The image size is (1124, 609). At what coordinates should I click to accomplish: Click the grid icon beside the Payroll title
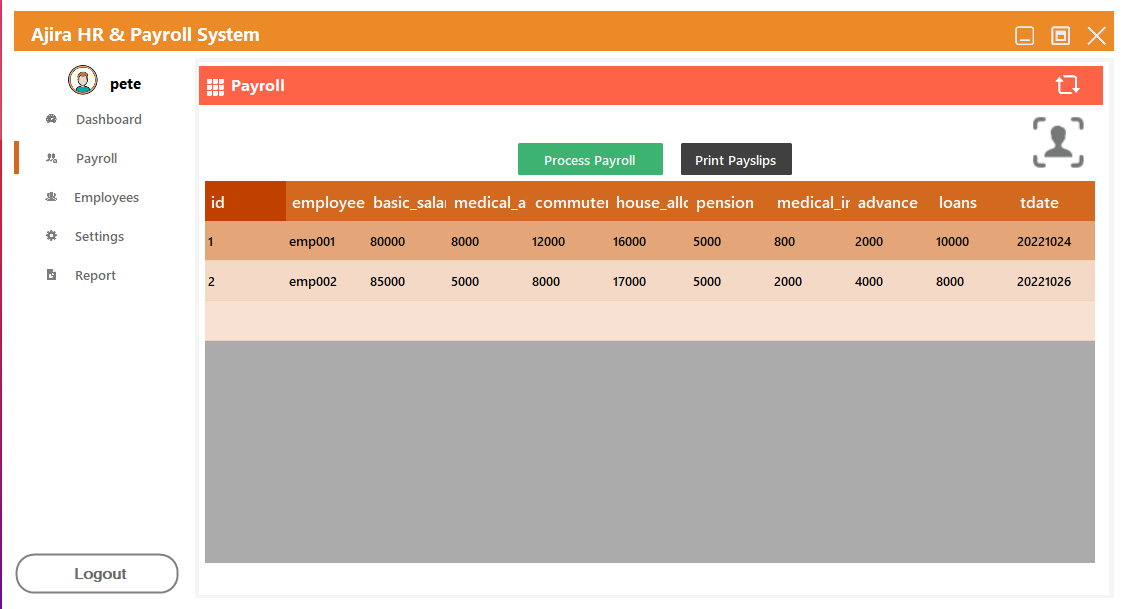[x=215, y=86]
